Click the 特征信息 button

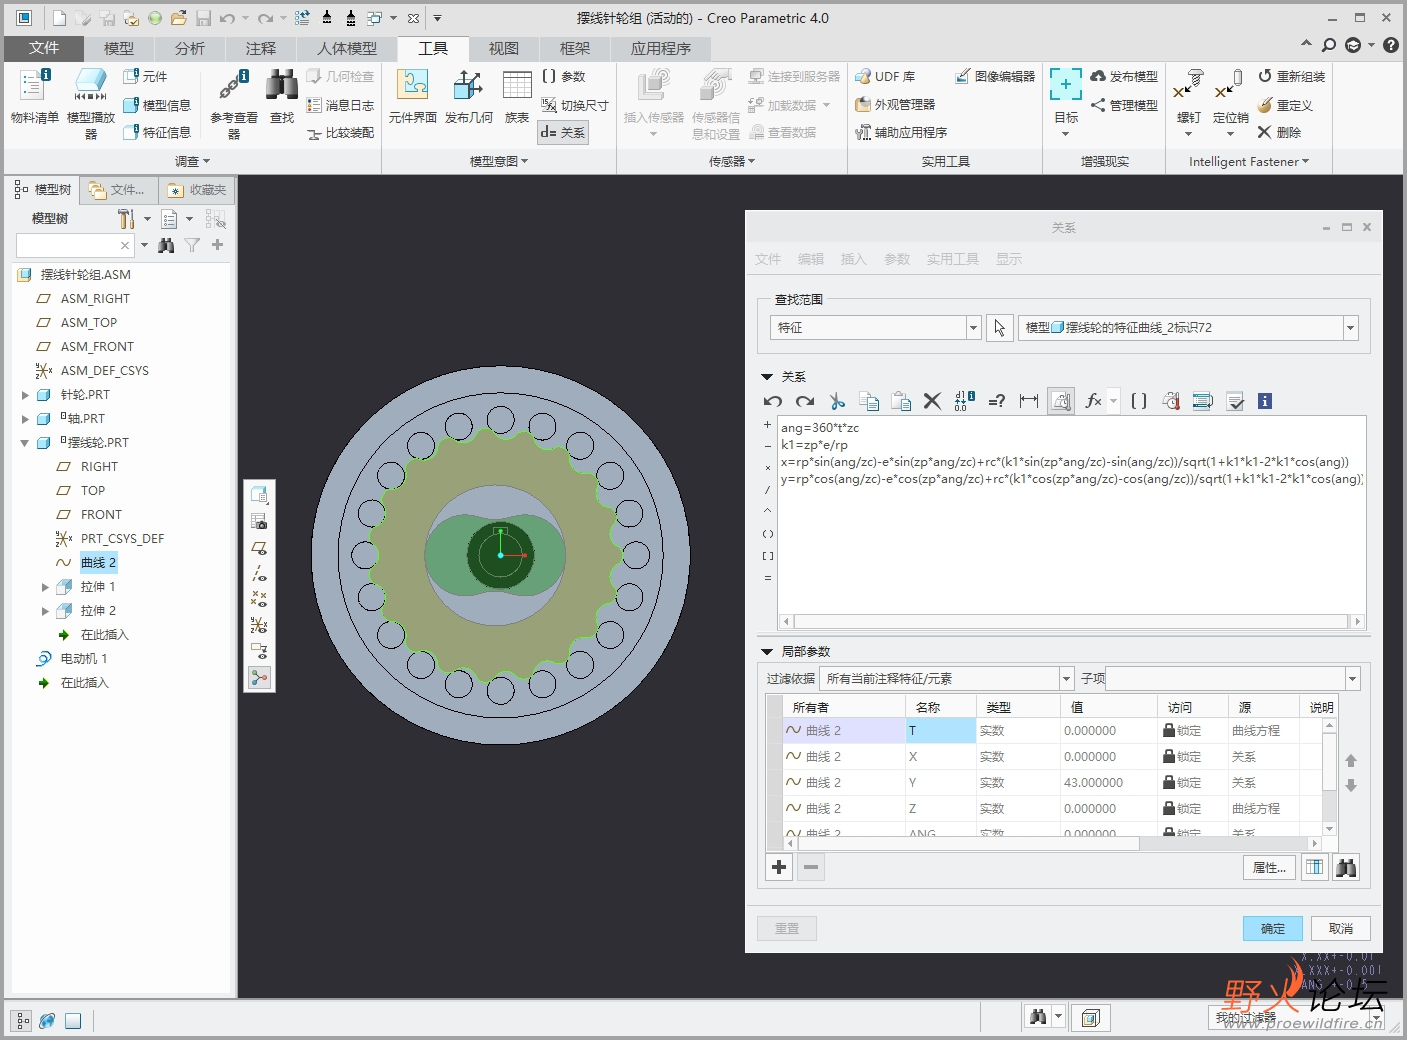tap(157, 132)
